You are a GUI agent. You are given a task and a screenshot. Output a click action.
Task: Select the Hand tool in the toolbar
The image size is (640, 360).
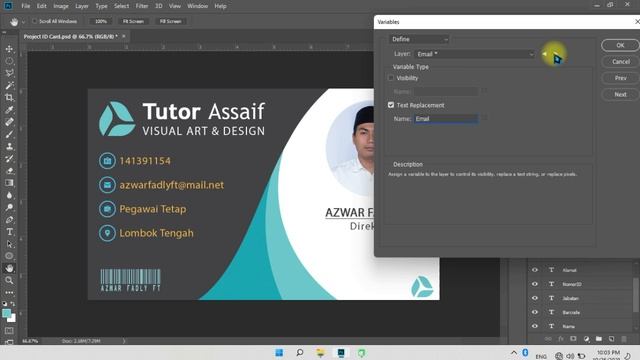[x=9, y=268]
